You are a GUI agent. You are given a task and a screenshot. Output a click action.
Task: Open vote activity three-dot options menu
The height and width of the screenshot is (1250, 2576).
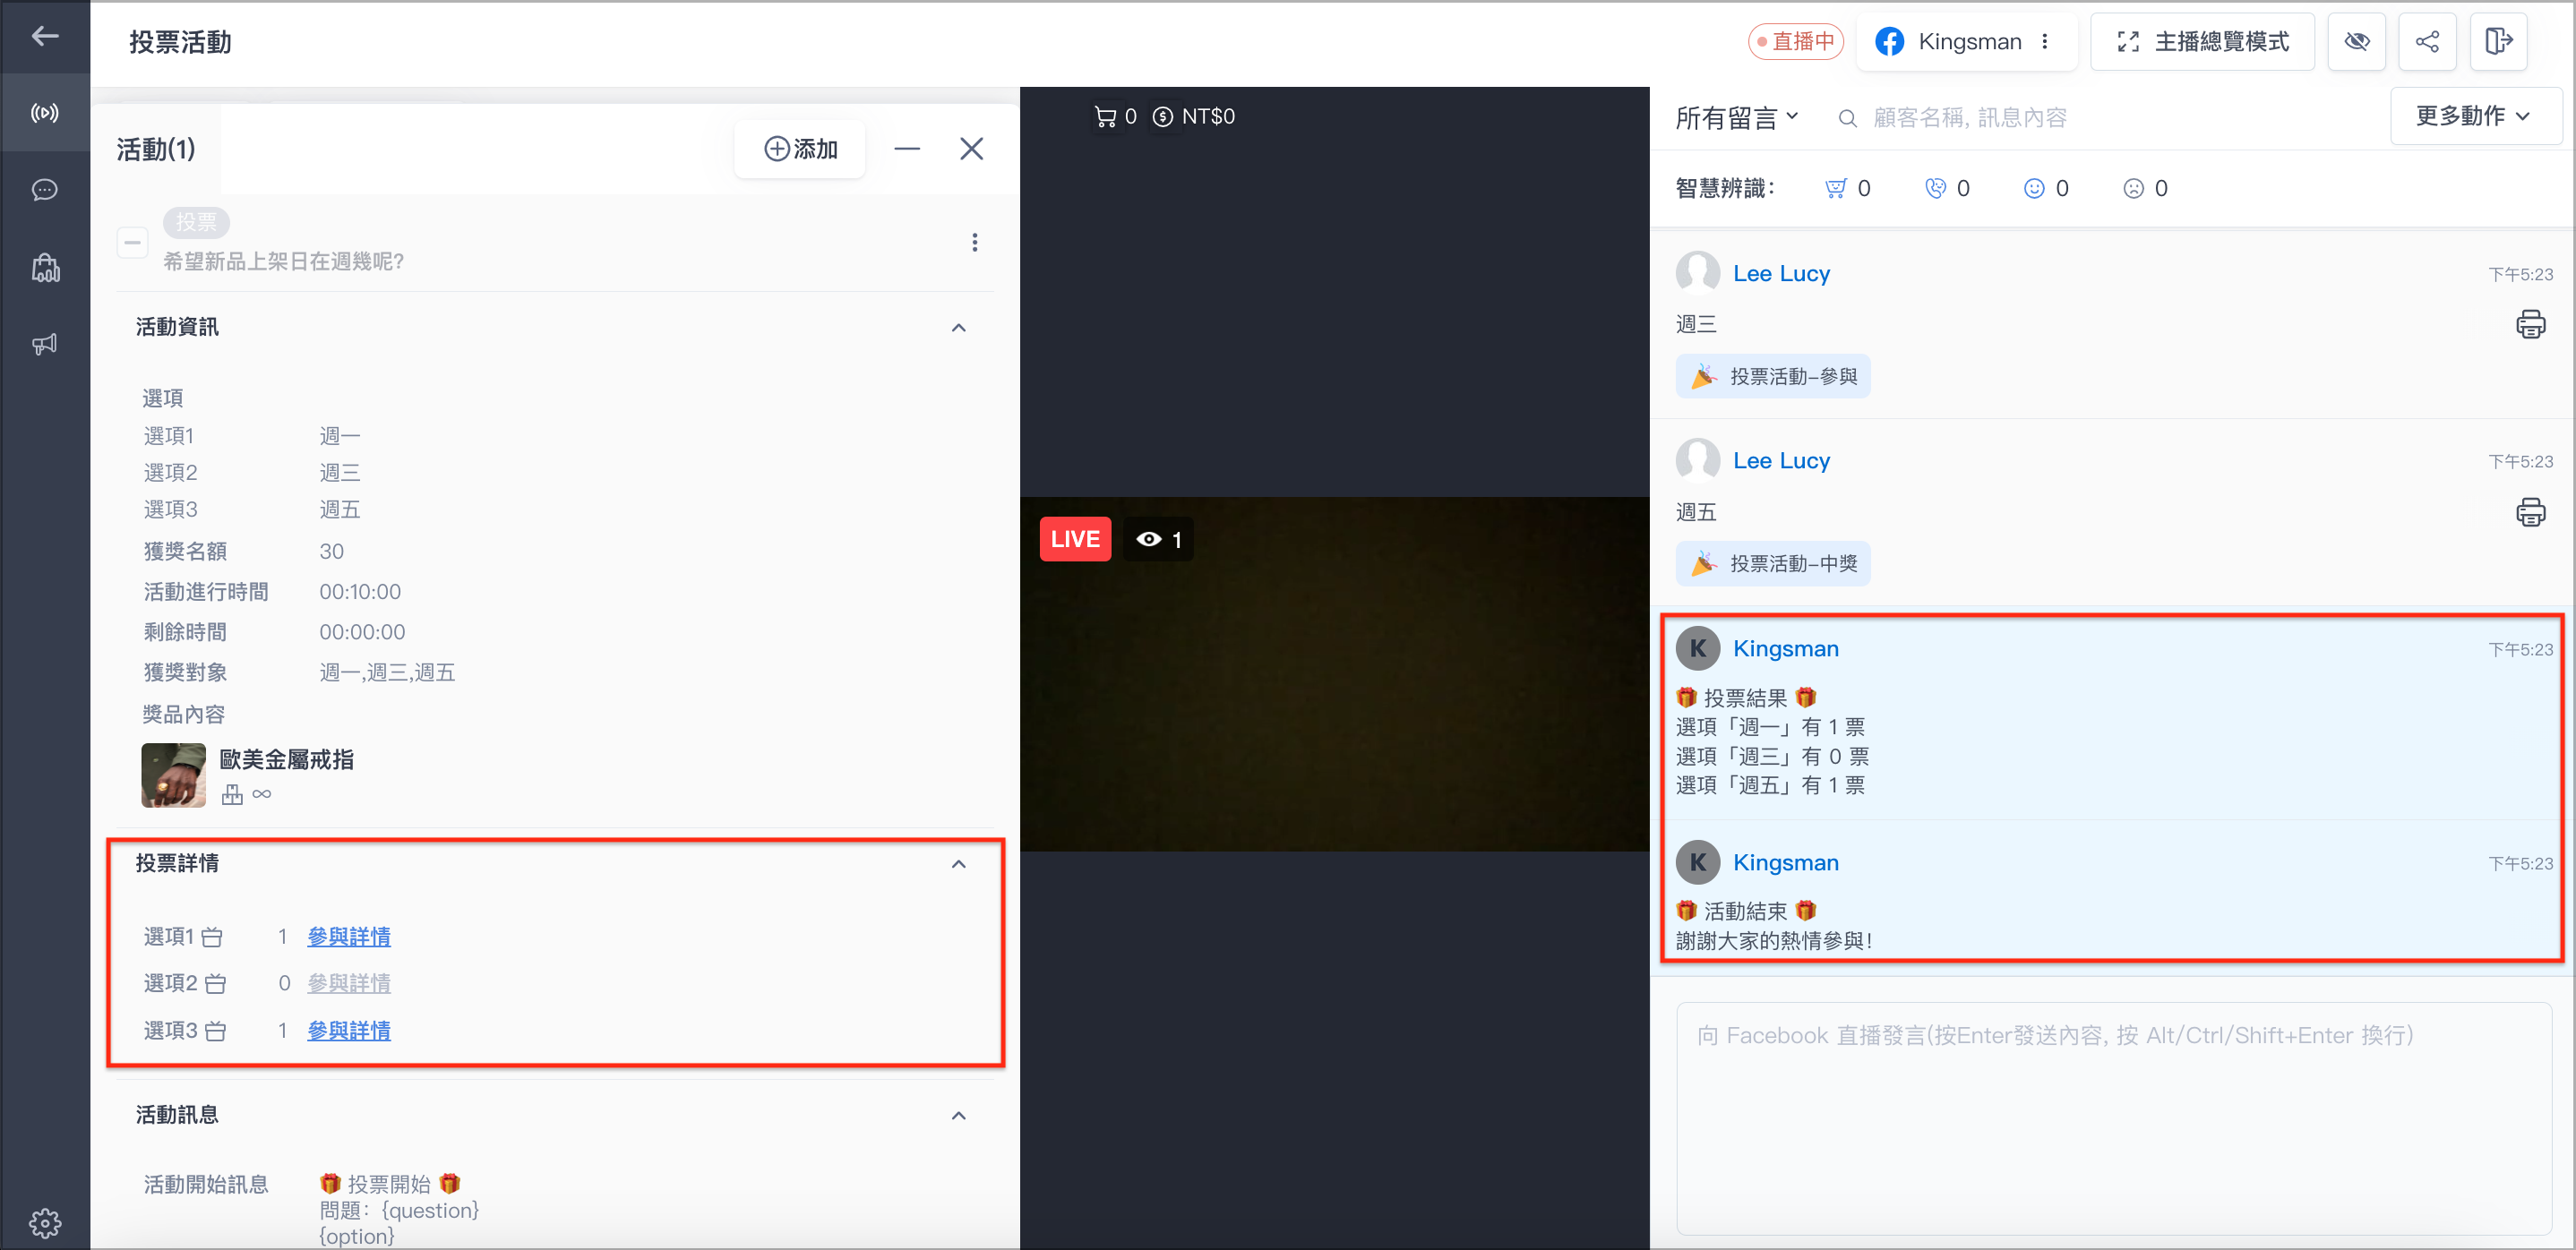click(975, 243)
